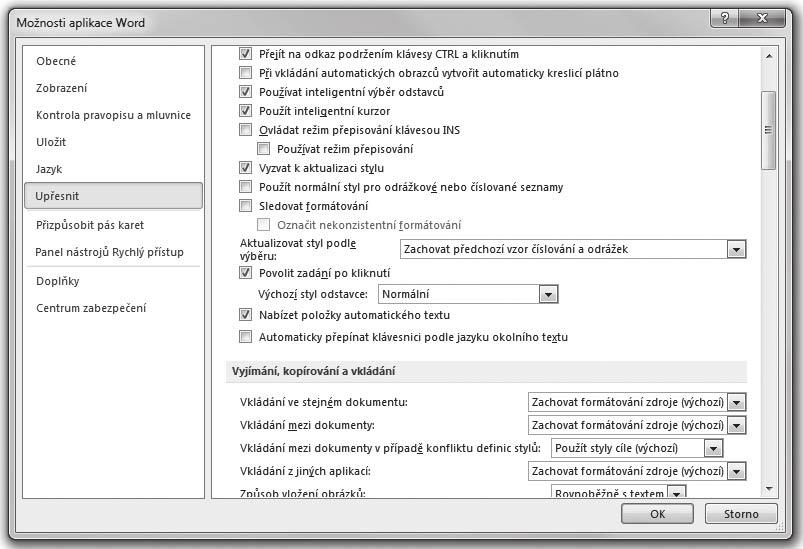803x549 pixels.
Task: Toggle Přejít na odkaz podržením klávesy CTRL
Action: [x=246, y=54]
